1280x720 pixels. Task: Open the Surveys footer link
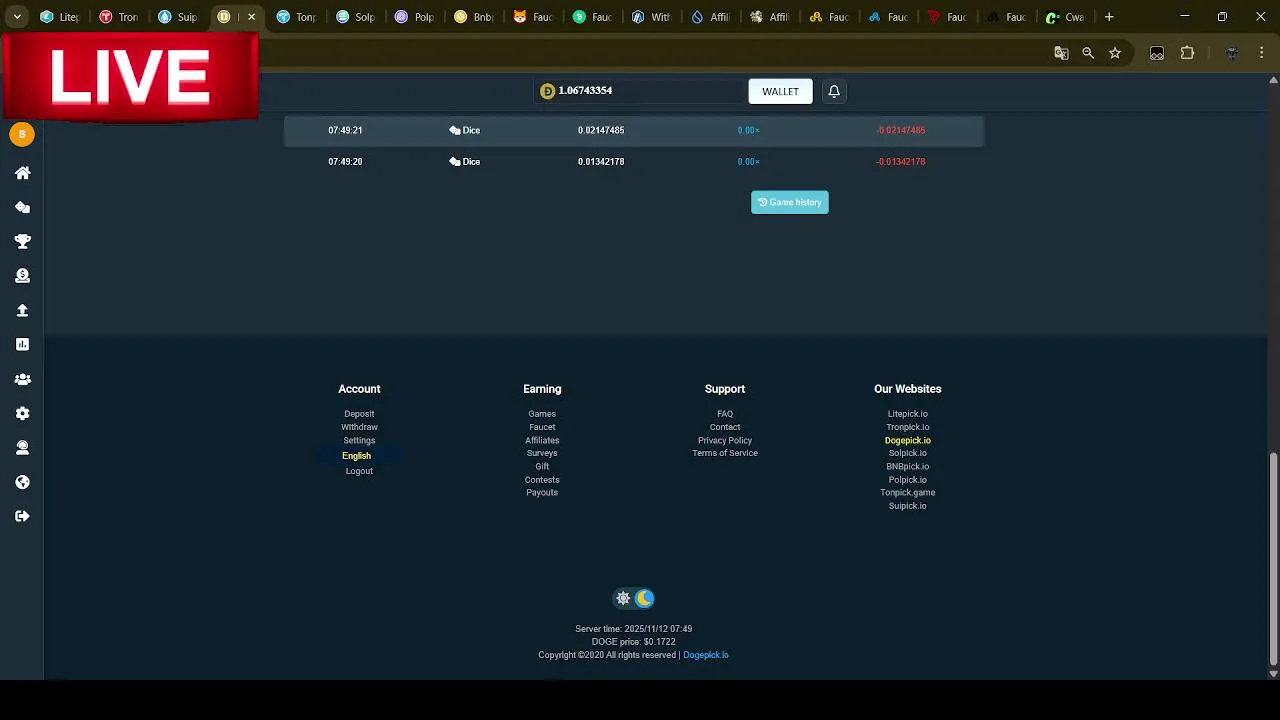542,453
